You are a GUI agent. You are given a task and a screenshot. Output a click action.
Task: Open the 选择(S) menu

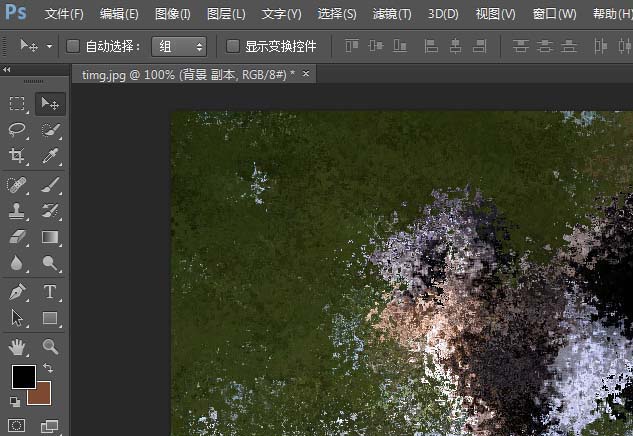[x=337, y=14]
